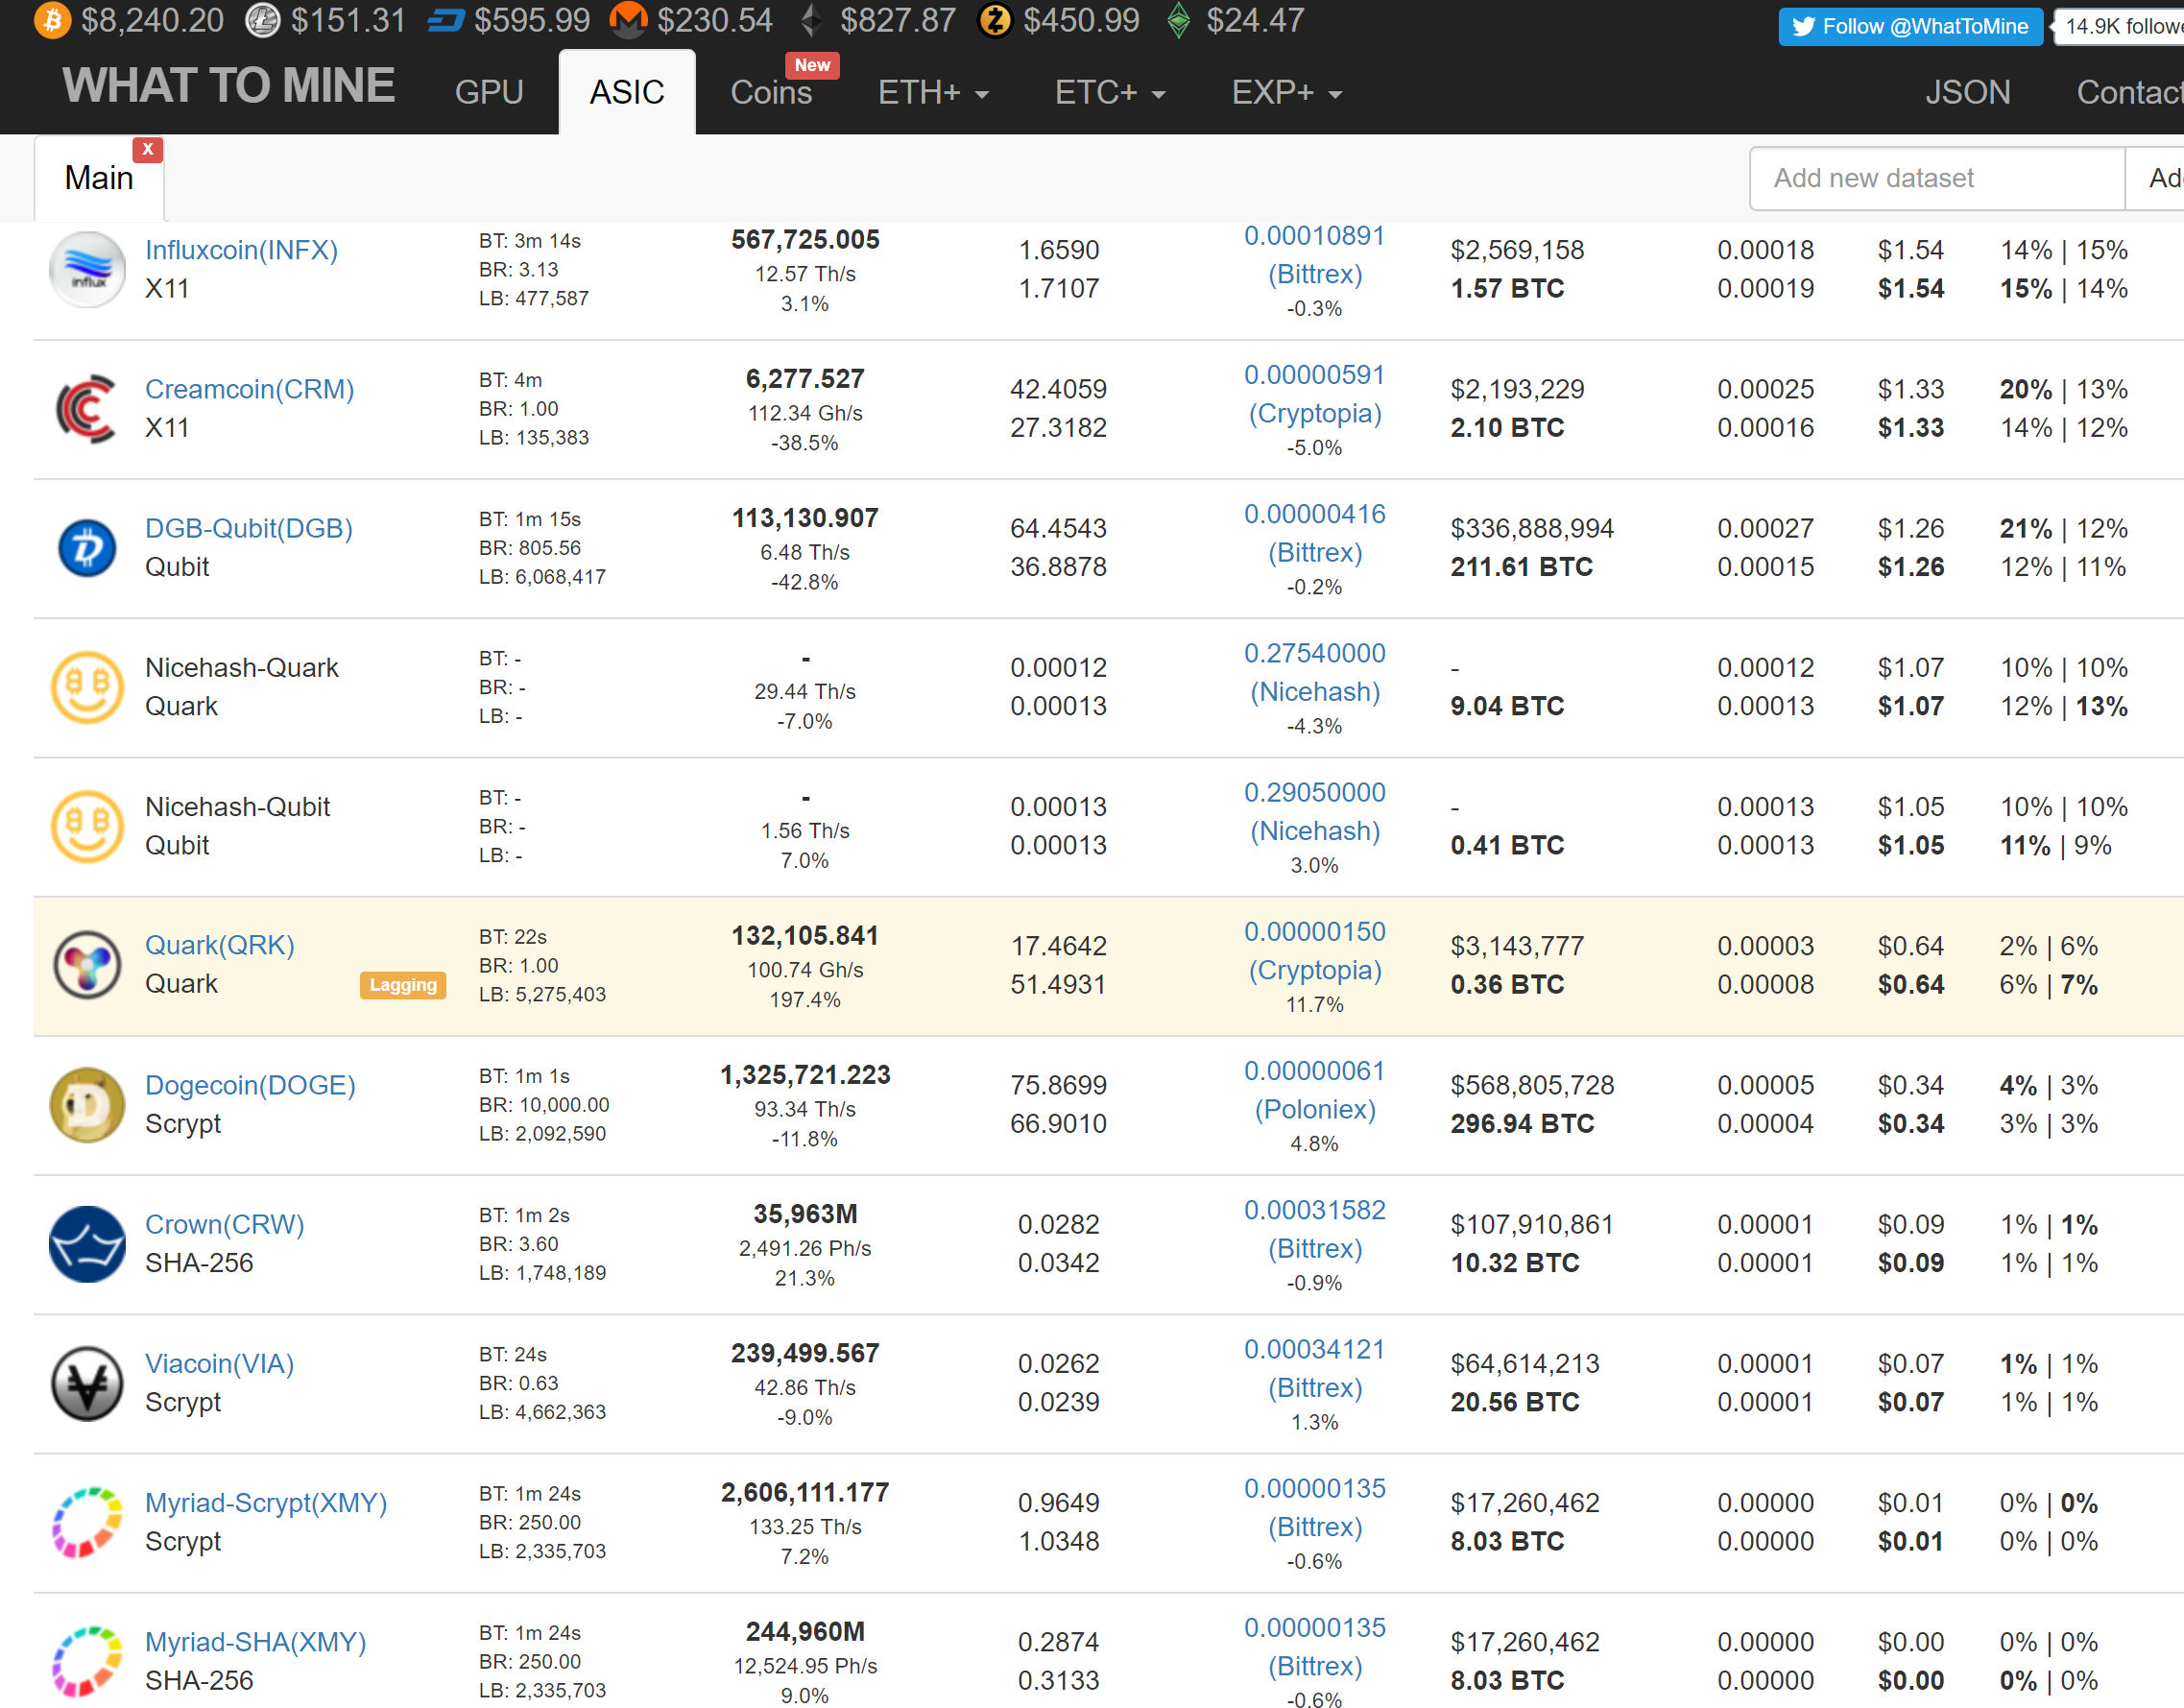This screenshot has width=2184, height=1708.
Task: Click the Litecoin price ticker icon
Action: 262,20
